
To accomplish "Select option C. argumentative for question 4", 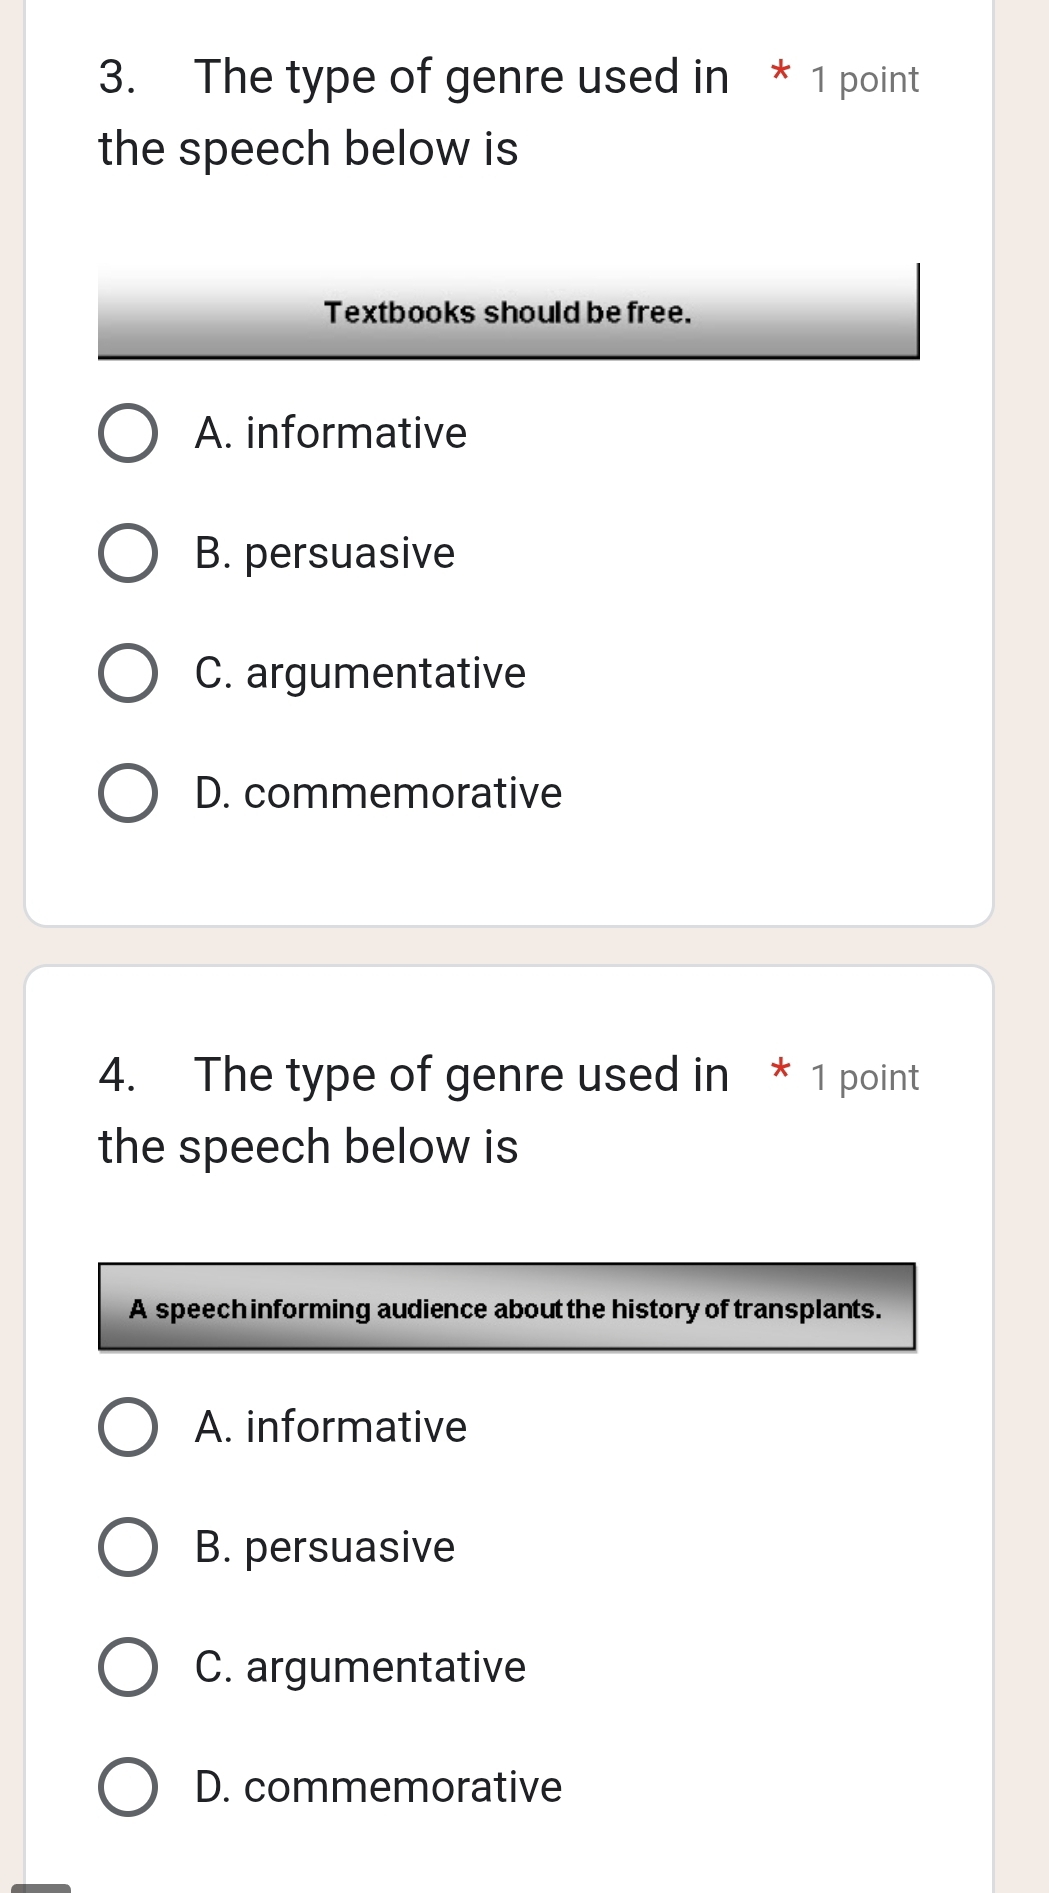I will pos(128,1667).
